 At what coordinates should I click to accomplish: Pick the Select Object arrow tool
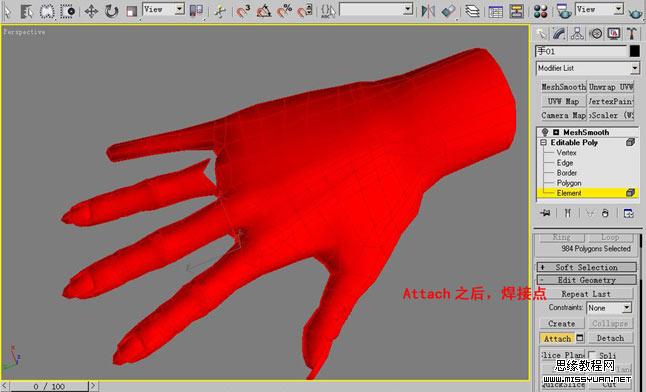7,11
